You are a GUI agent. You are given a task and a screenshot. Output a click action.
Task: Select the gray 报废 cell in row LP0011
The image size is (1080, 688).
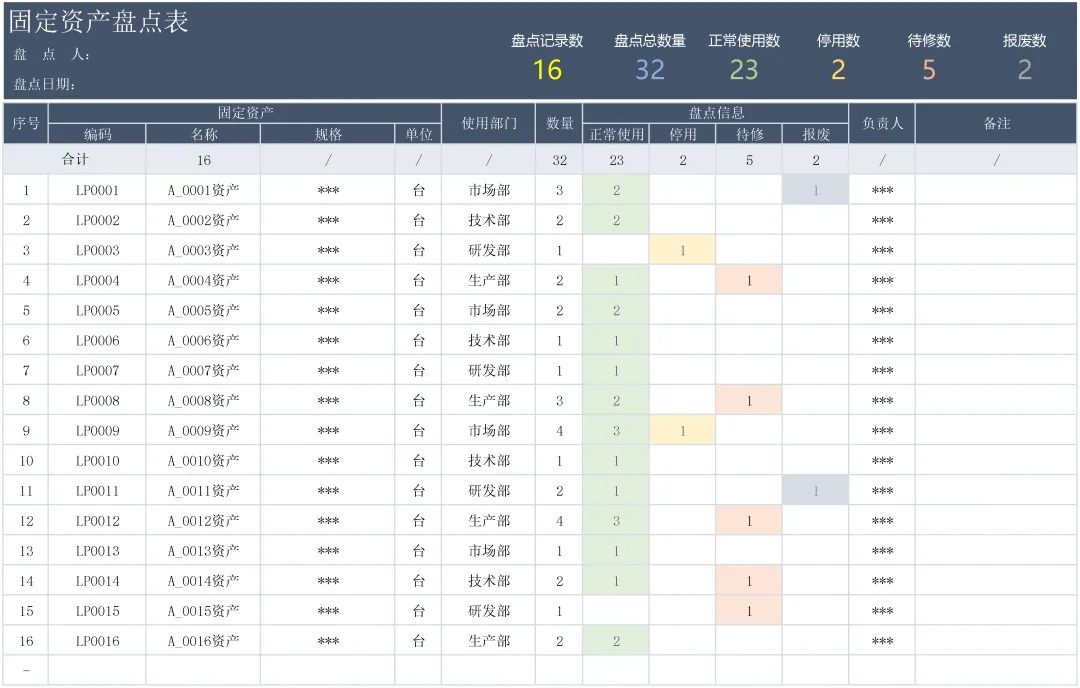click(816, 491)
